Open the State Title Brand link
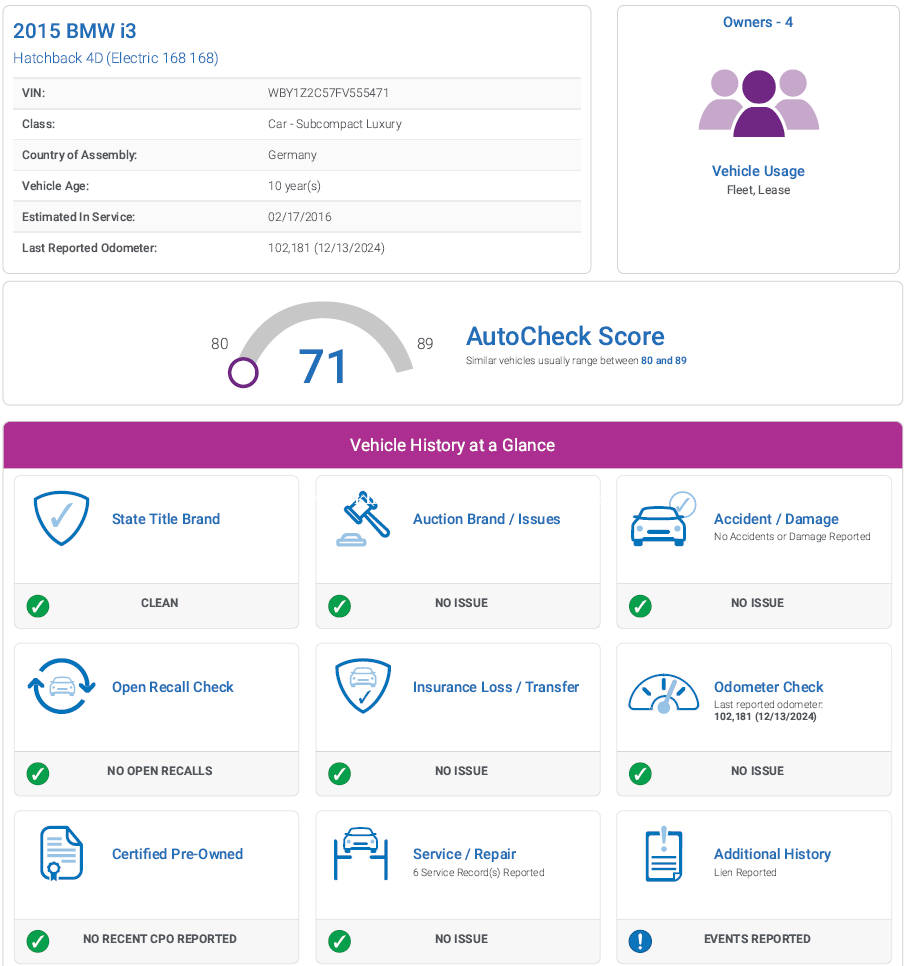The height and width of the screenshot is (966, 913). click(166, 519)
